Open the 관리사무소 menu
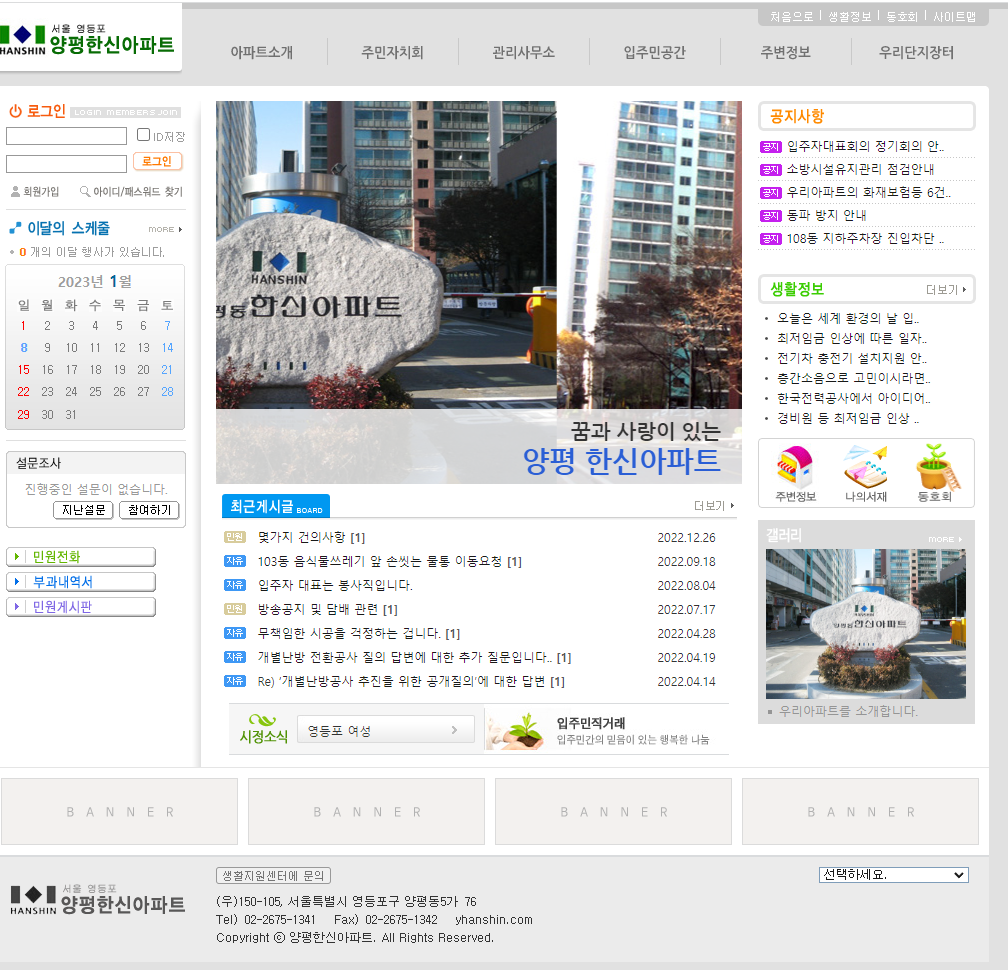The width and height of the screenshot is (1008, 970). (x=523, y=52)
